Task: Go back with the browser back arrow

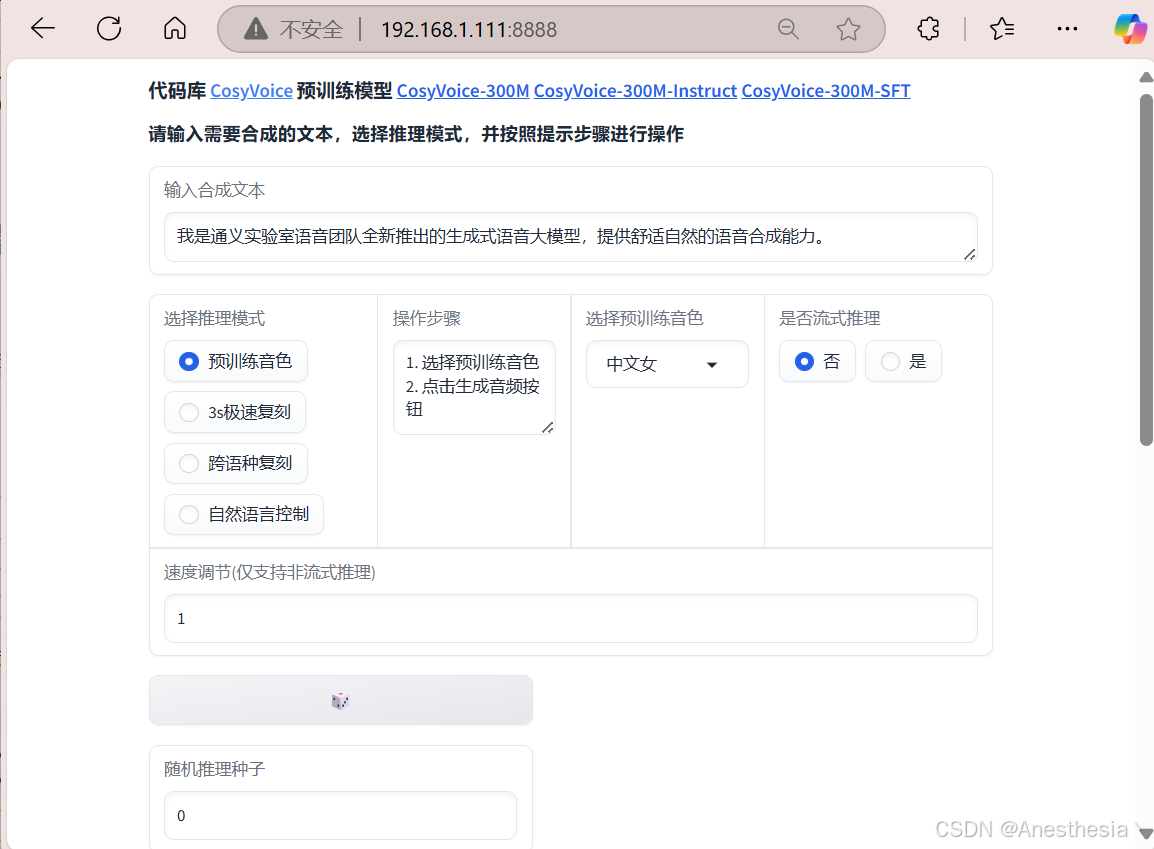Action: point(43,29)
